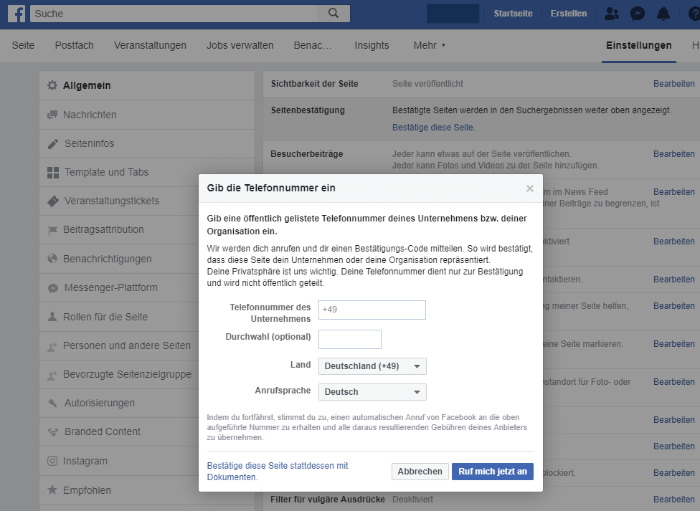Select Messenger-Plattform in sidebar
Image resolution: width=700 pixels, height=511 pixels.
point(119,288)
